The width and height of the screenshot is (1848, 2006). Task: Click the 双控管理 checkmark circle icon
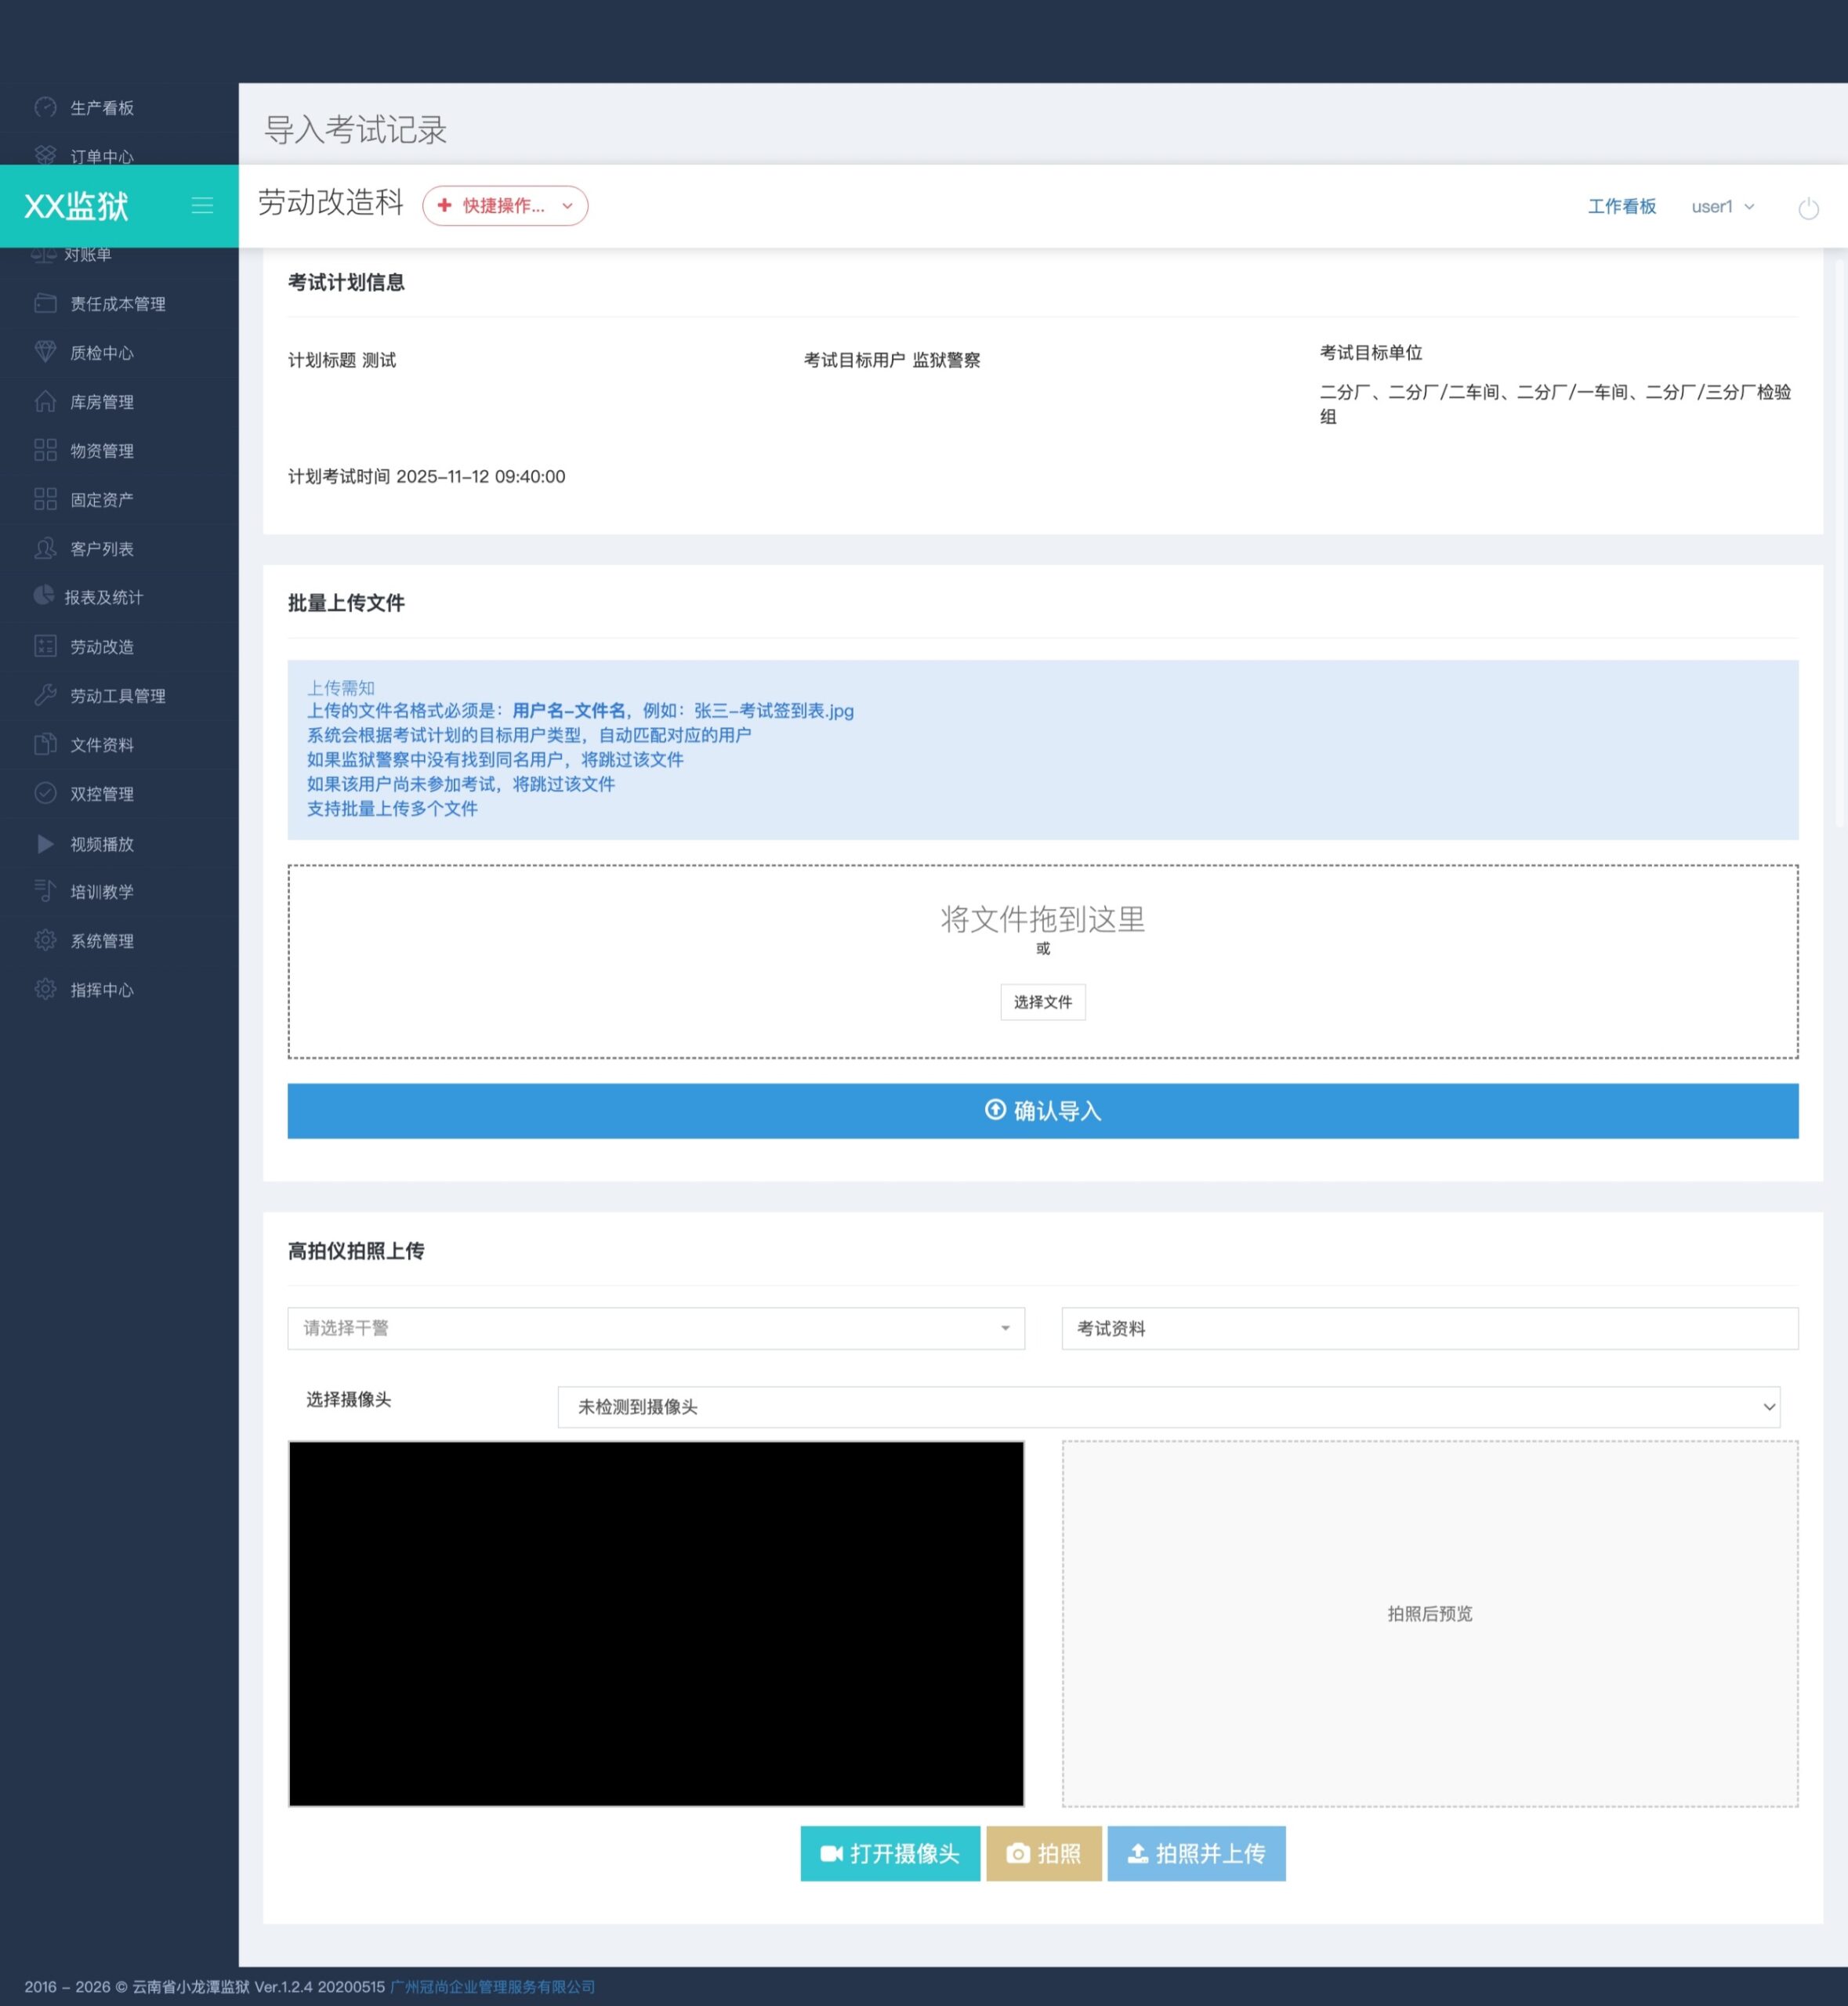click(45, 793)
